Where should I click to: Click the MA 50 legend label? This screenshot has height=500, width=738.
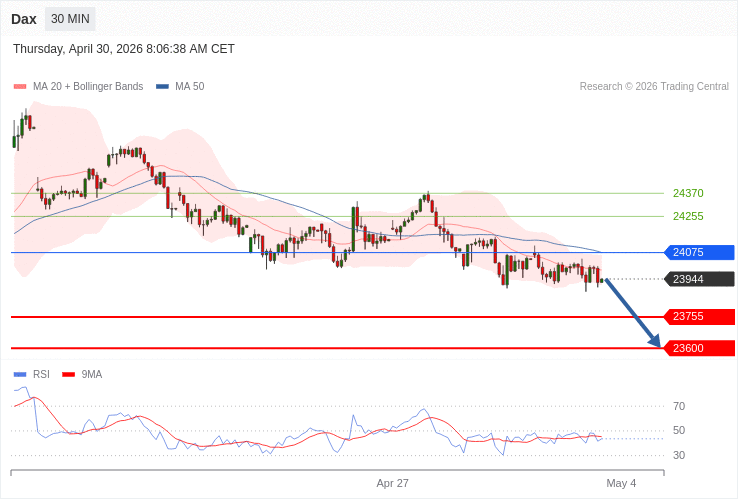click(x=190, y=87)
